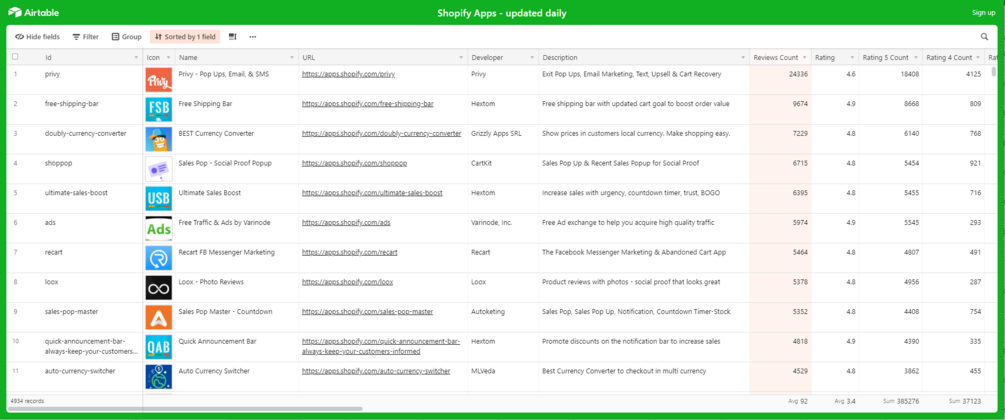Open the three-dot more options menu
The image size is (1005, 420).
[253, 37]
